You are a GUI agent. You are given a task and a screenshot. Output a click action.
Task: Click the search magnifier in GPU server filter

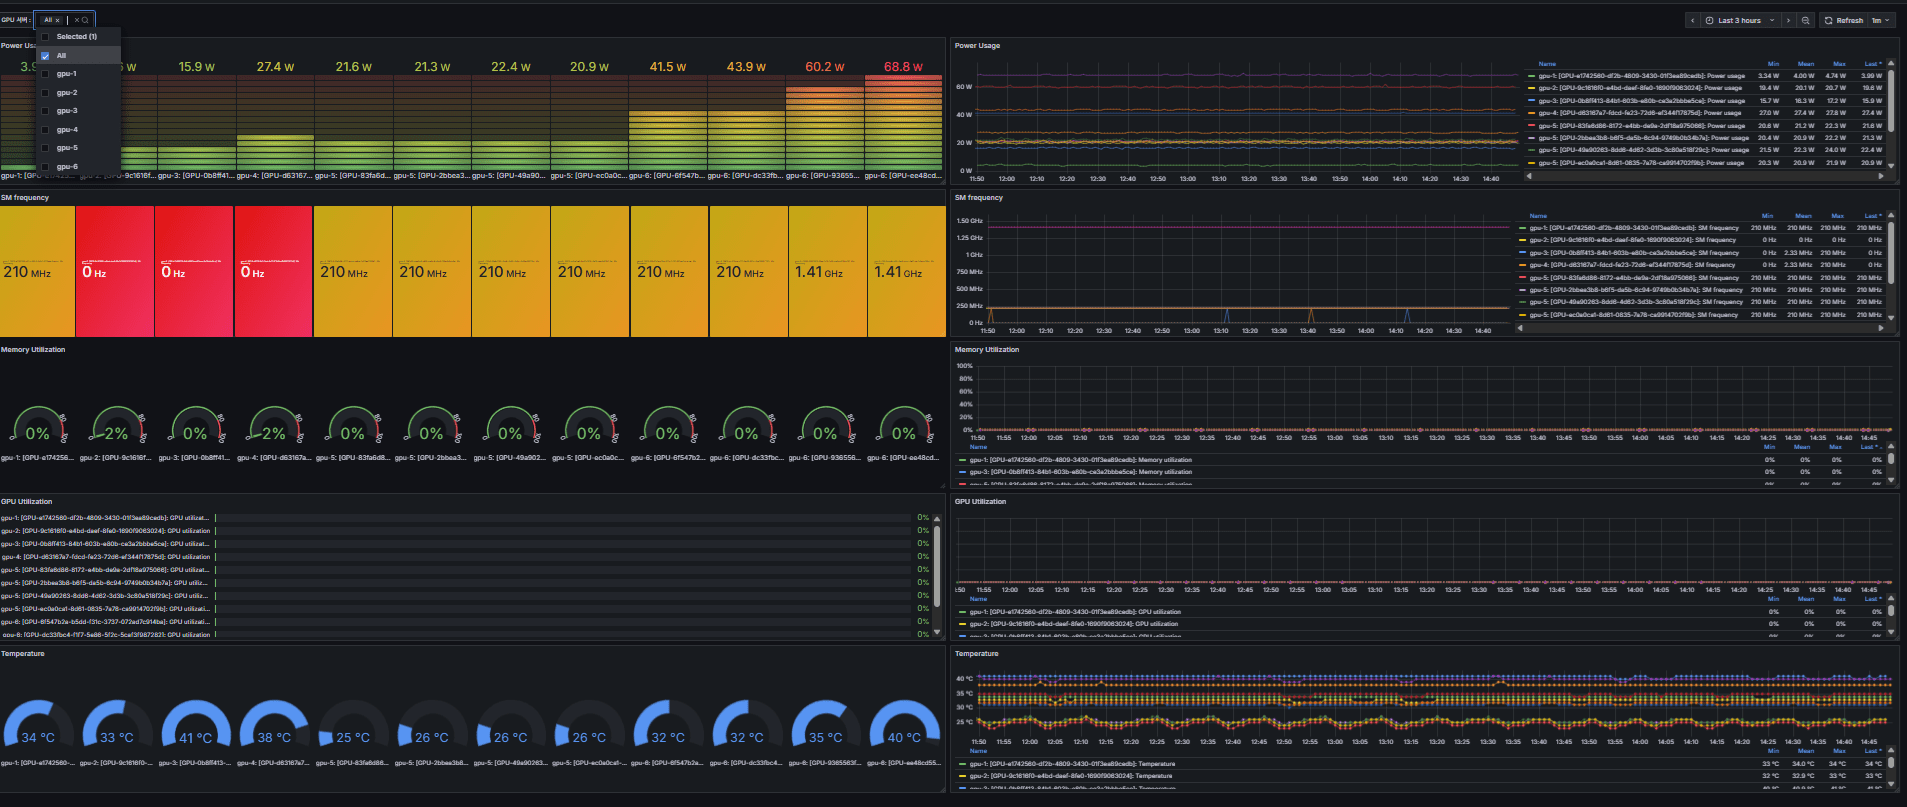pos(86,20)
